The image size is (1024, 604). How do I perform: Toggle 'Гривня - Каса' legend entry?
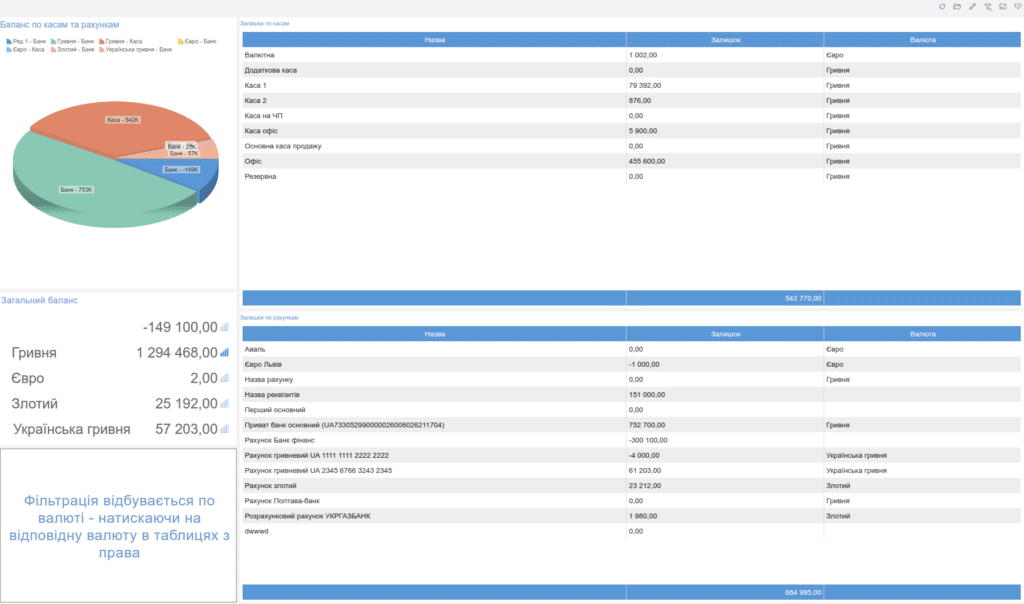click(x=120, y=41)
